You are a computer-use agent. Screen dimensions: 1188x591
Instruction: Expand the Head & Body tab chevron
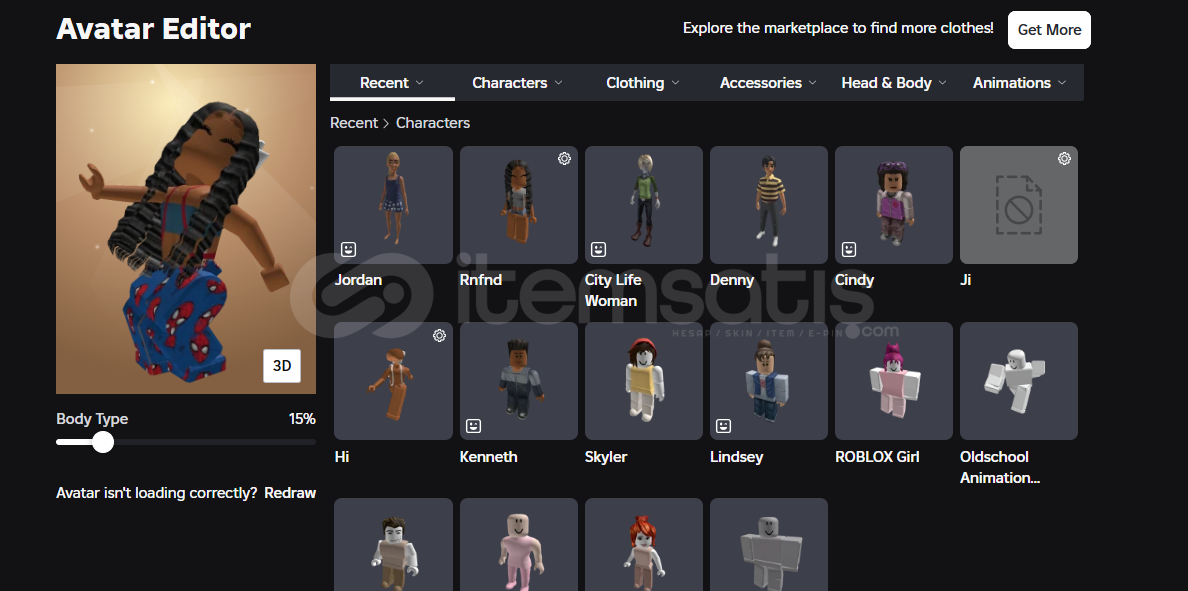[943, 83]
